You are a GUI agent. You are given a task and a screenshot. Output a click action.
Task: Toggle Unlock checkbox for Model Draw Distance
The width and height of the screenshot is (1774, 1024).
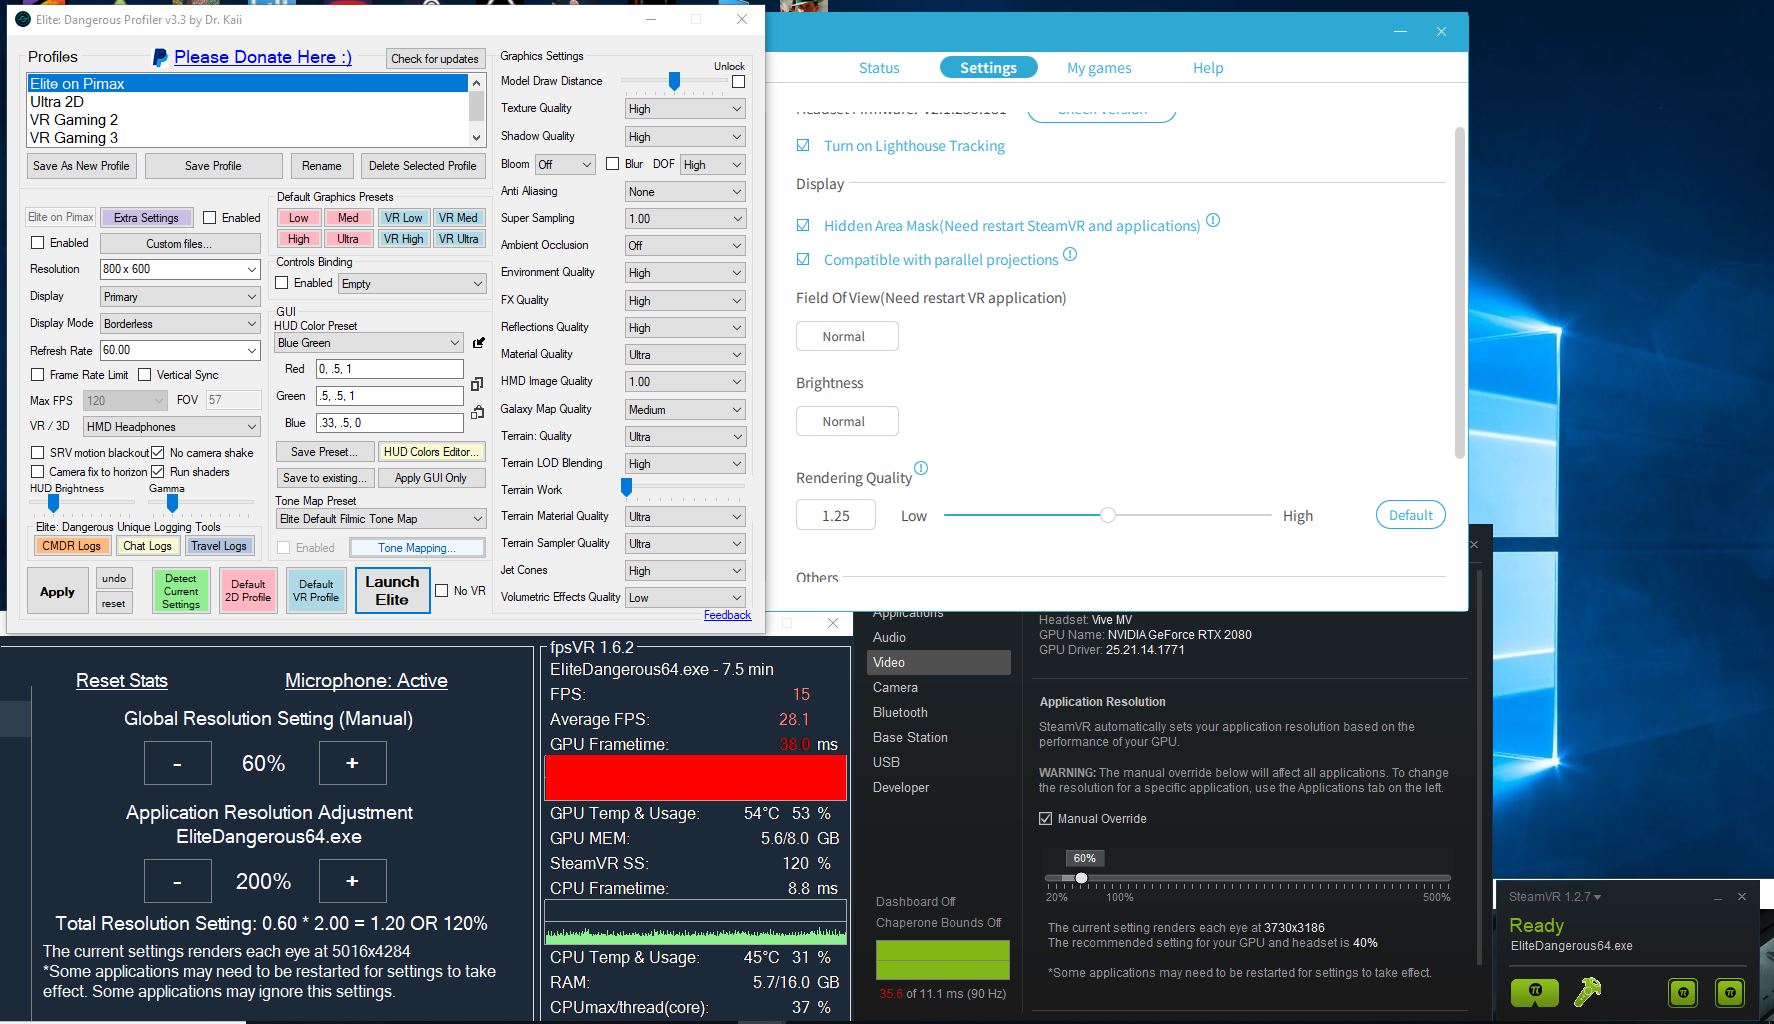pyautogui.click(x=738, y=81)
